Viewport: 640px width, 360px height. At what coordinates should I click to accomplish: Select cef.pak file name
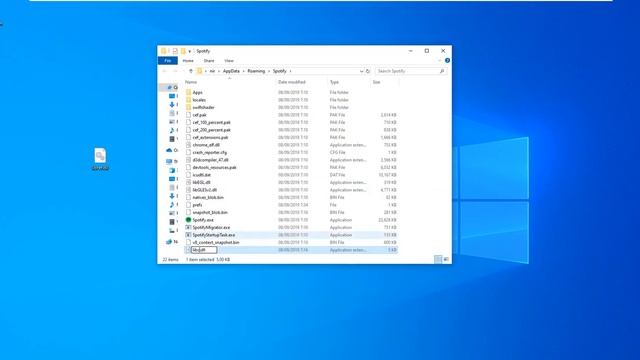click(200, 115)
